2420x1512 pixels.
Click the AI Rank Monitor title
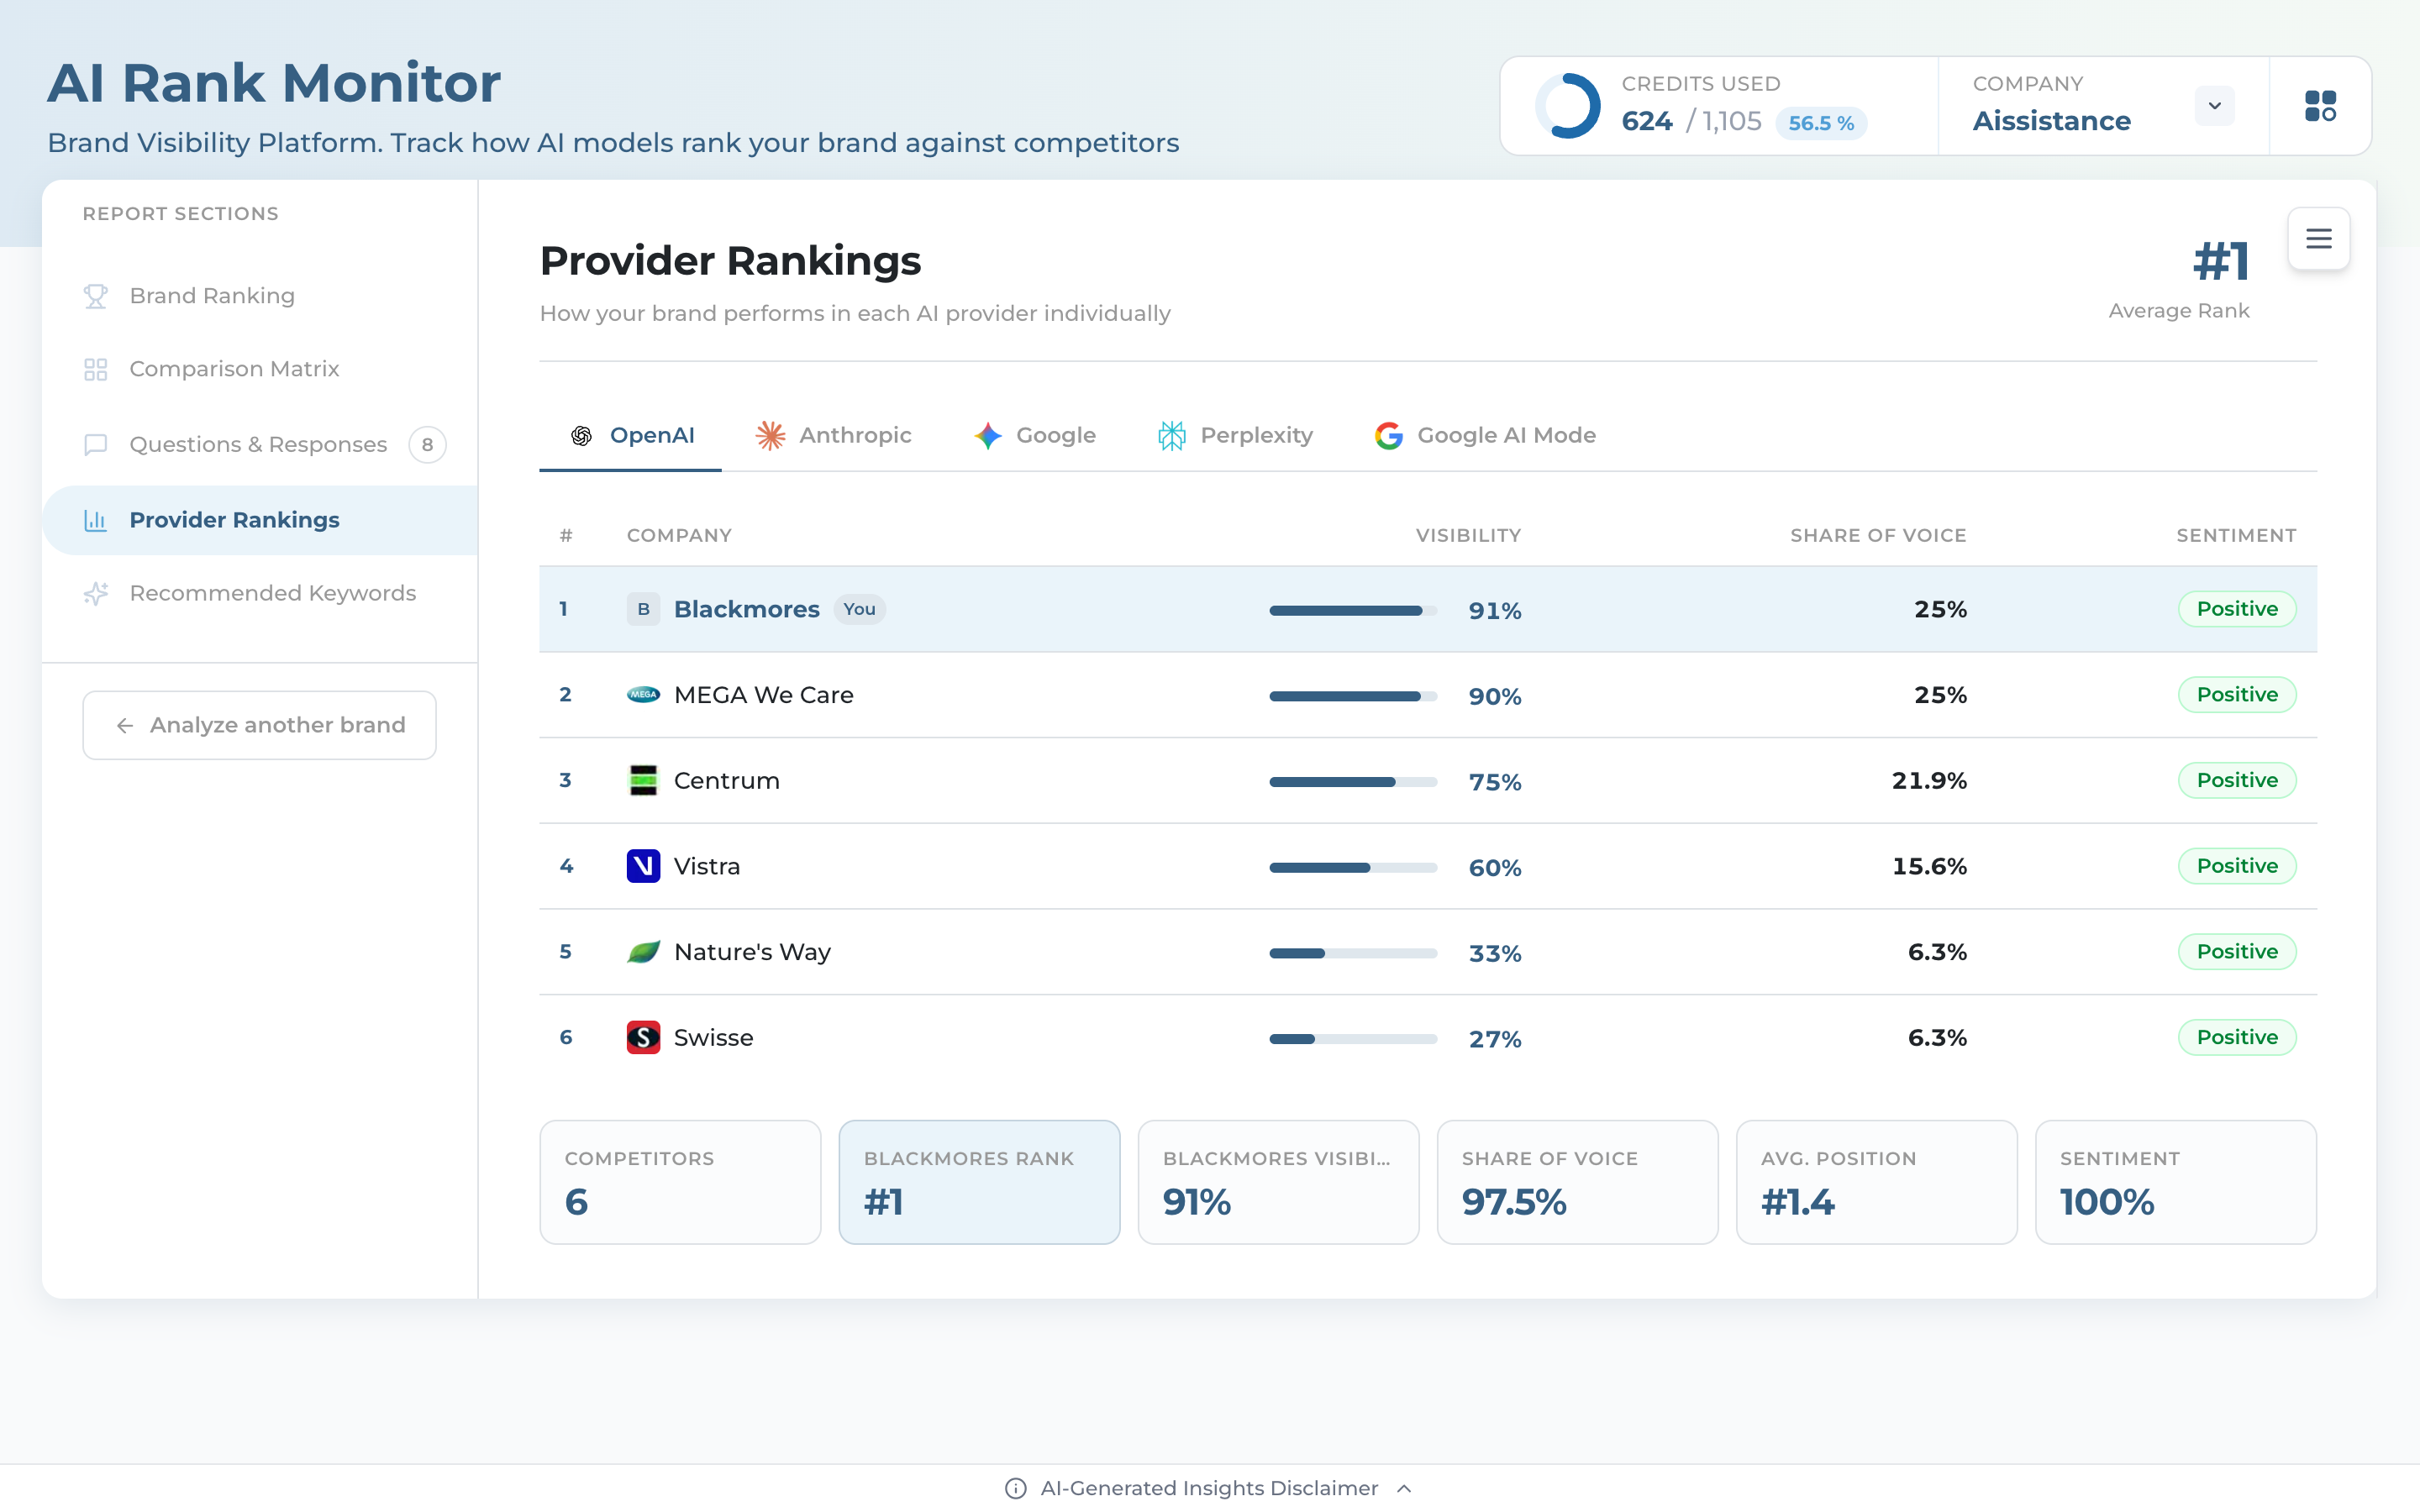[274, 83]
